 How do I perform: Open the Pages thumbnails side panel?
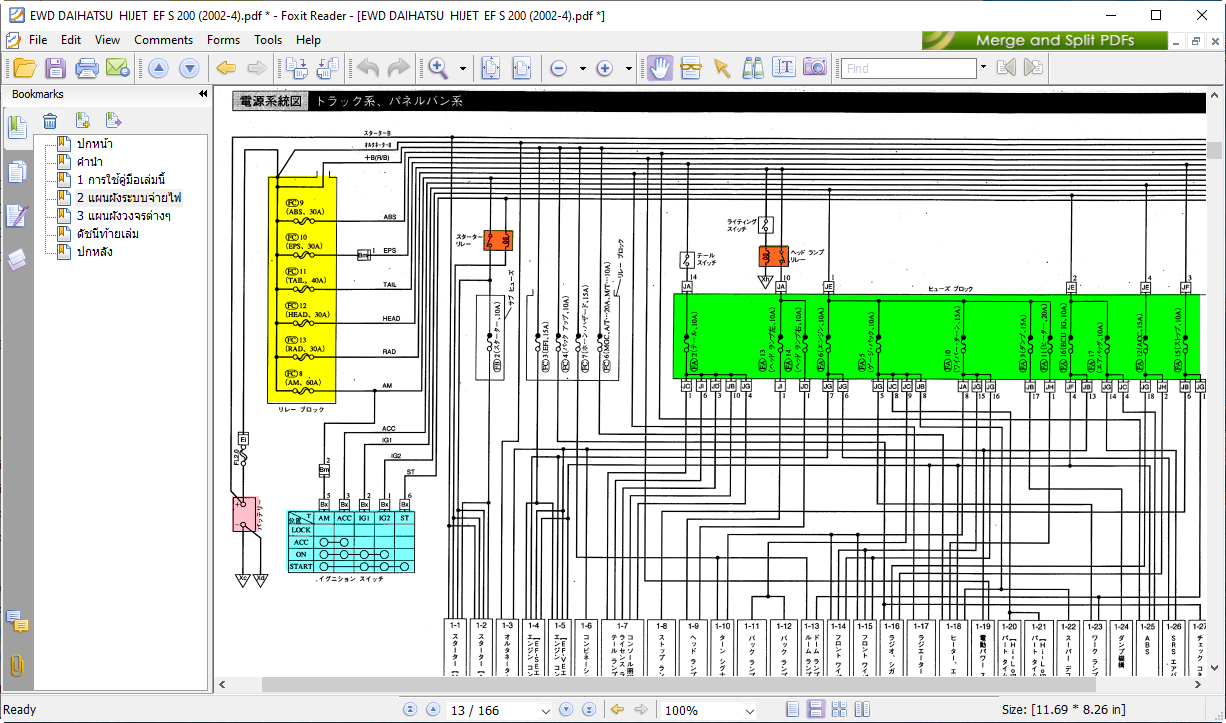pos(17,172)
